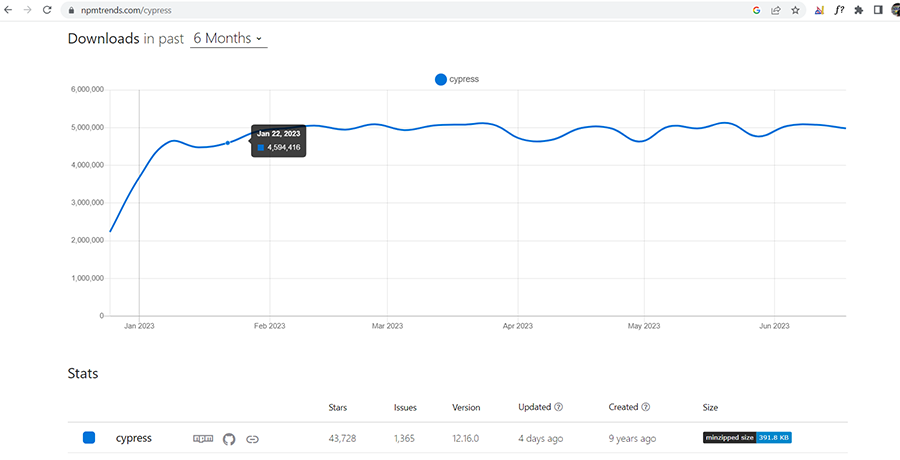The width and height of the screenshot is (900, 460).
Task: Click the tooltip date Jan 22, 2023
Action: pos(278,133)
